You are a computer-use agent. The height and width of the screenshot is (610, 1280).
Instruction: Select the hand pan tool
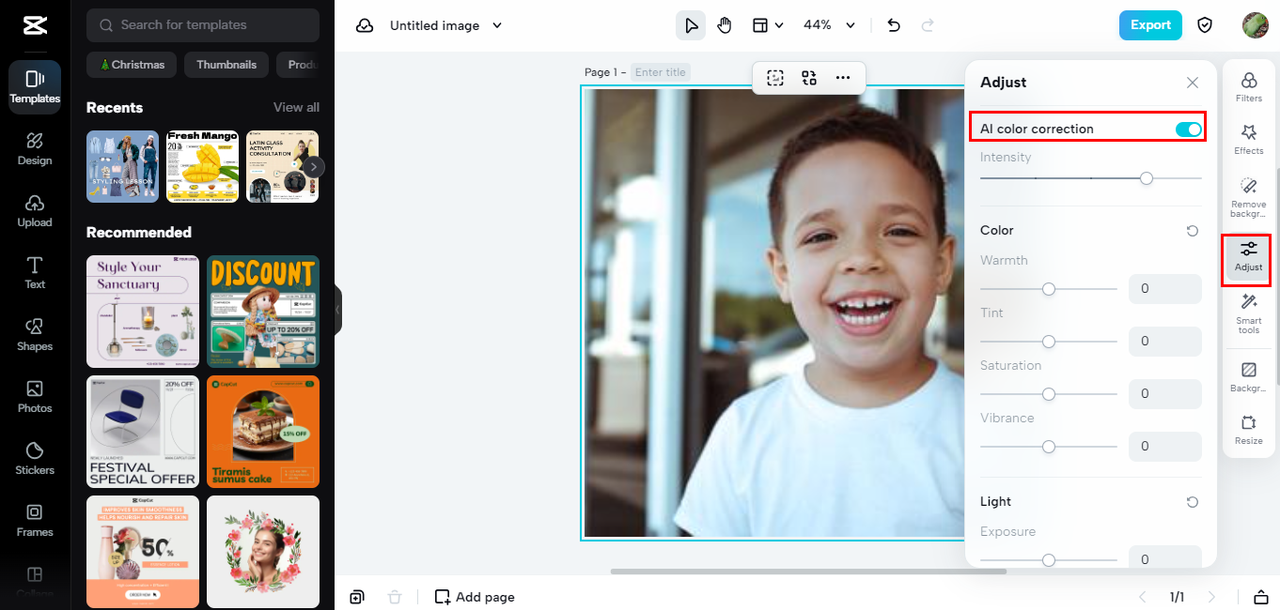[x=724, y=25]
